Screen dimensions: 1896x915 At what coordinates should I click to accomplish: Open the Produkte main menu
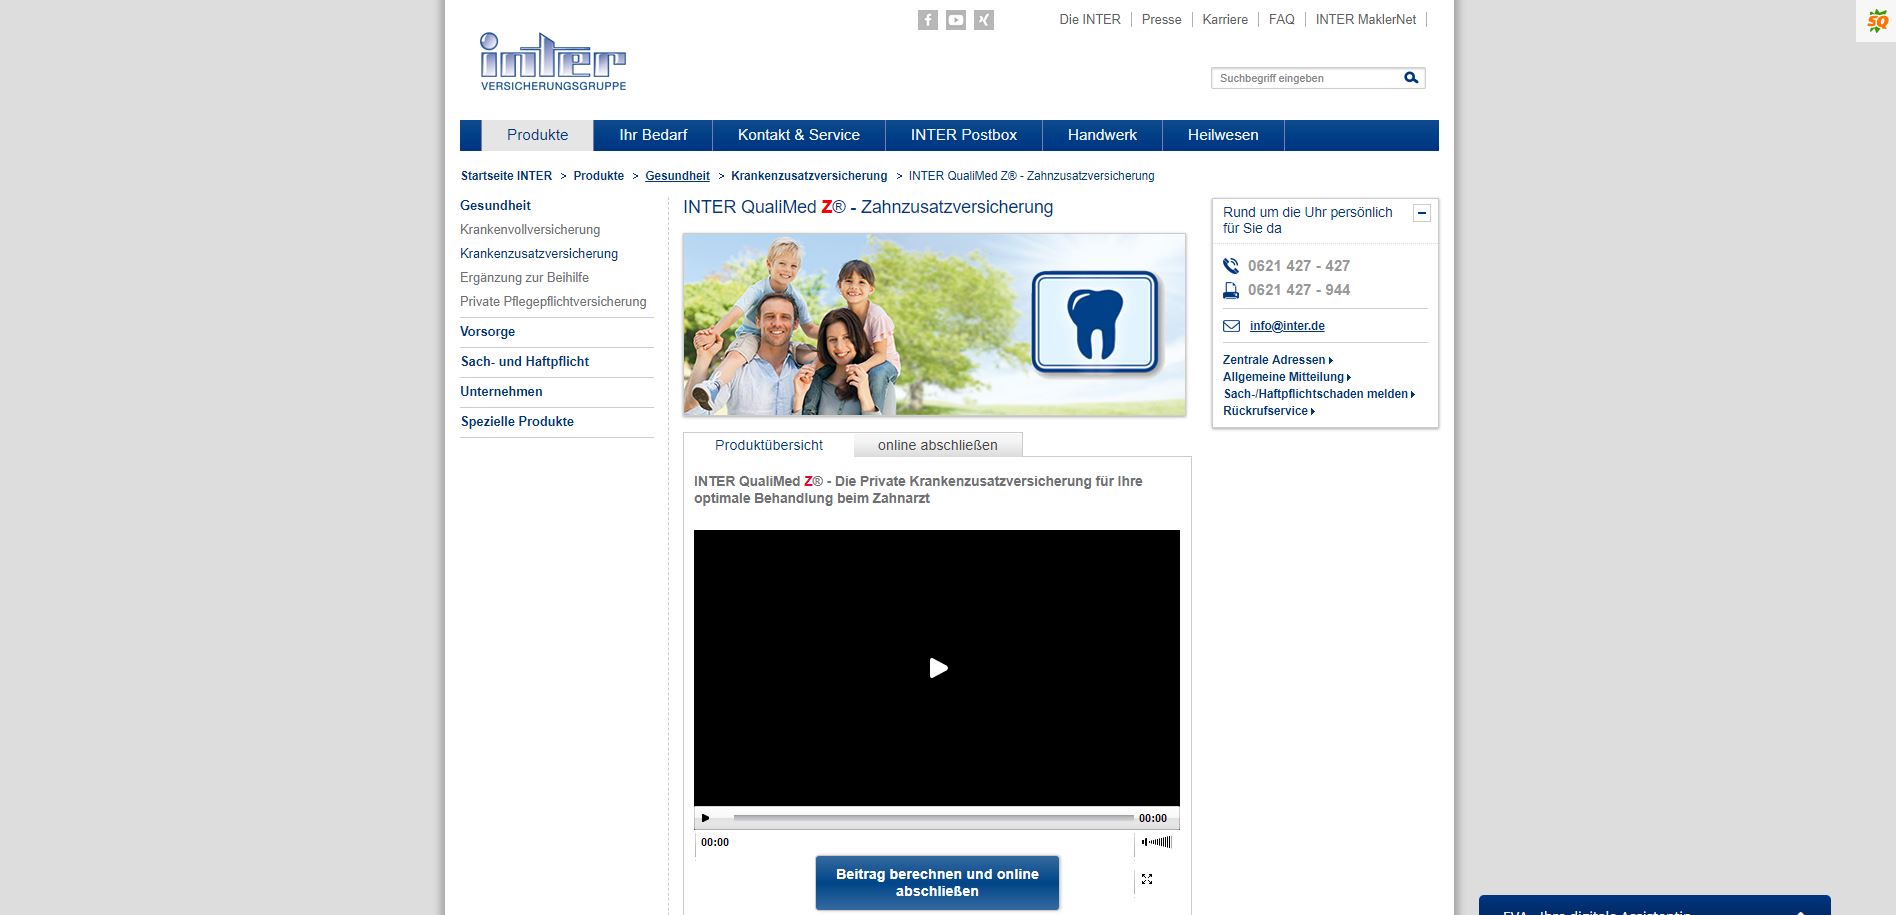[x=538, y=135]
